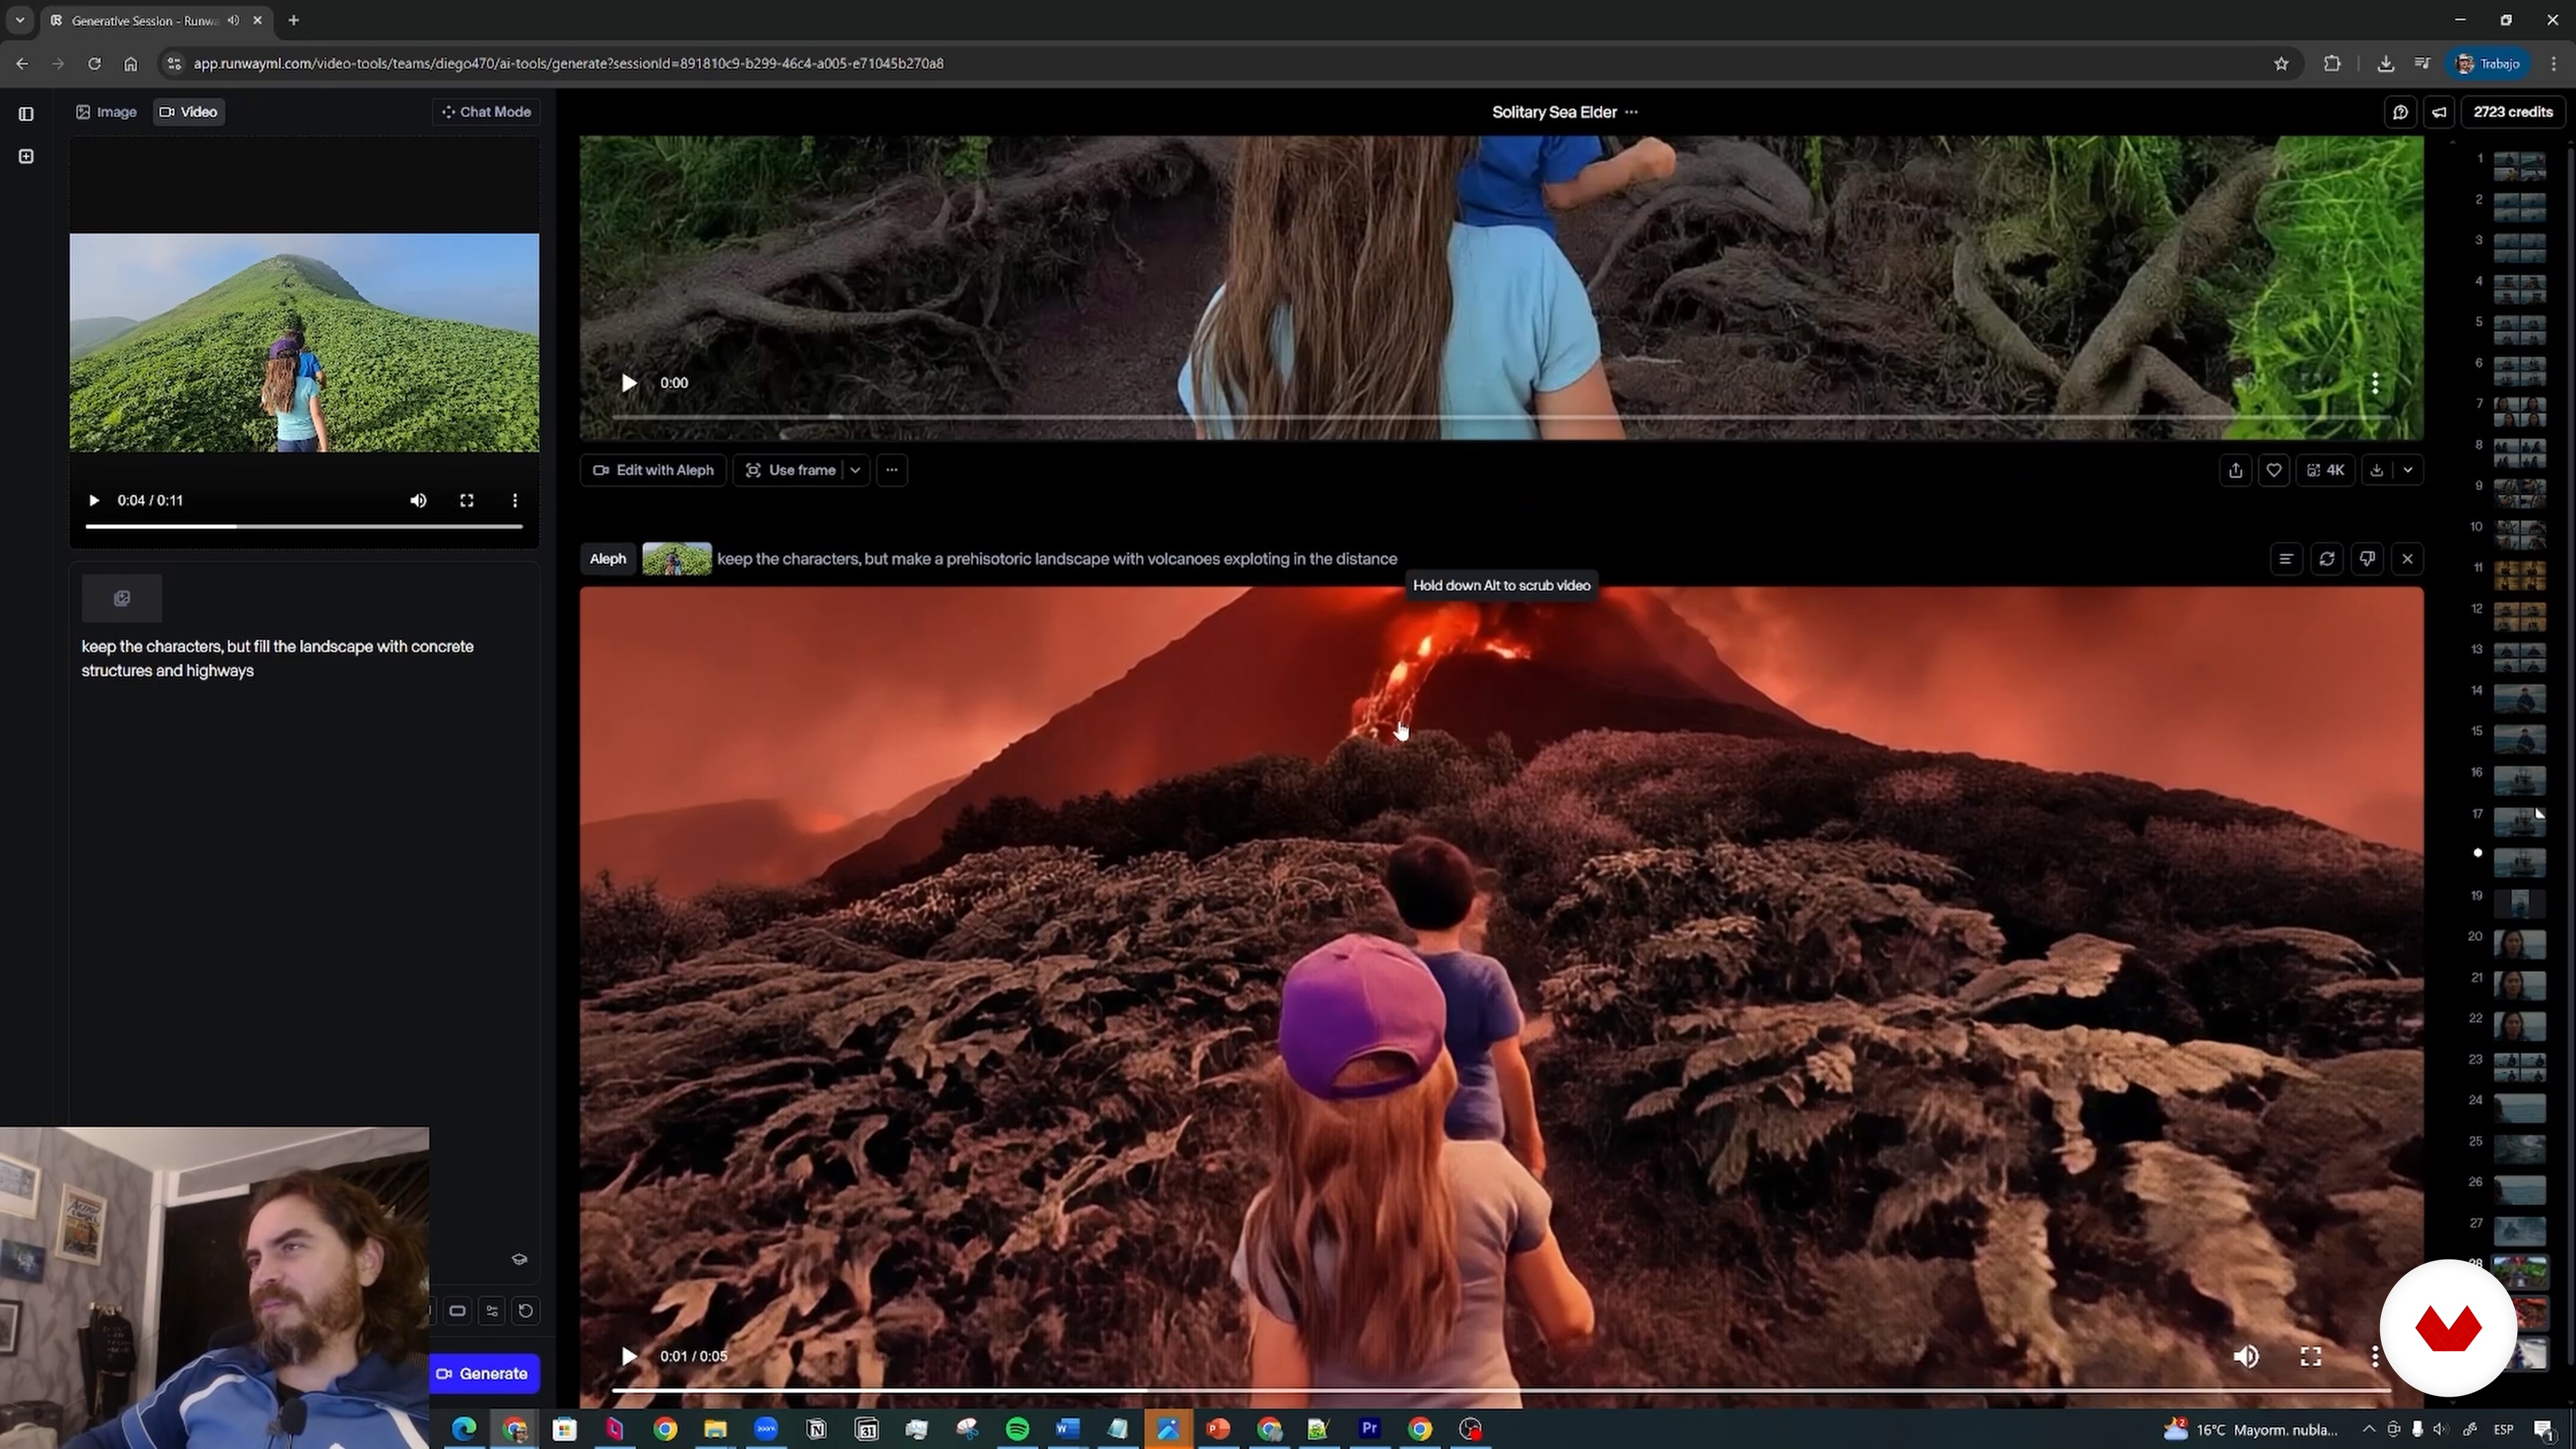Open the announcements megaphone icon

[2440, 112]
